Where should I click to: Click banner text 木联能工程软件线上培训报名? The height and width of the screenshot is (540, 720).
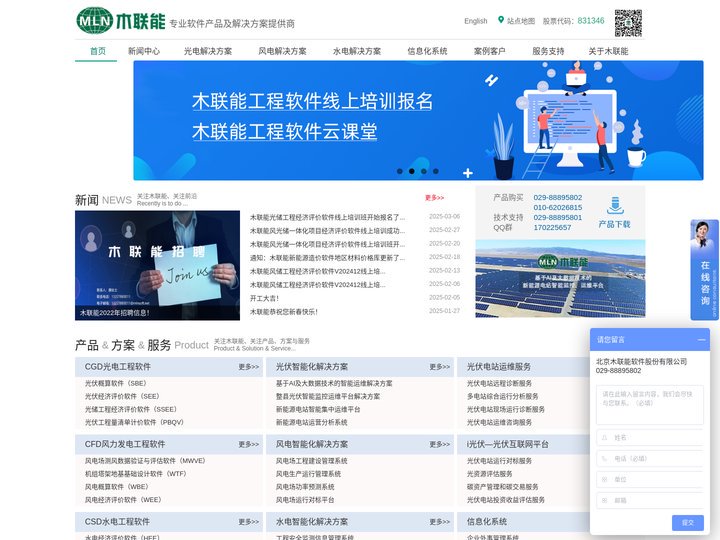[x=312, y=101]
